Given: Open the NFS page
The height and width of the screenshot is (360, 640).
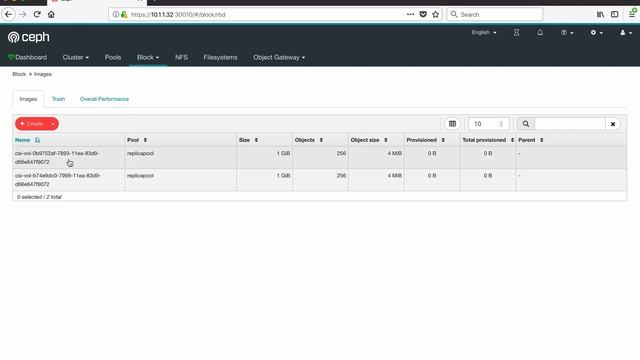Looking at the screenshot, I should [181, 58].
